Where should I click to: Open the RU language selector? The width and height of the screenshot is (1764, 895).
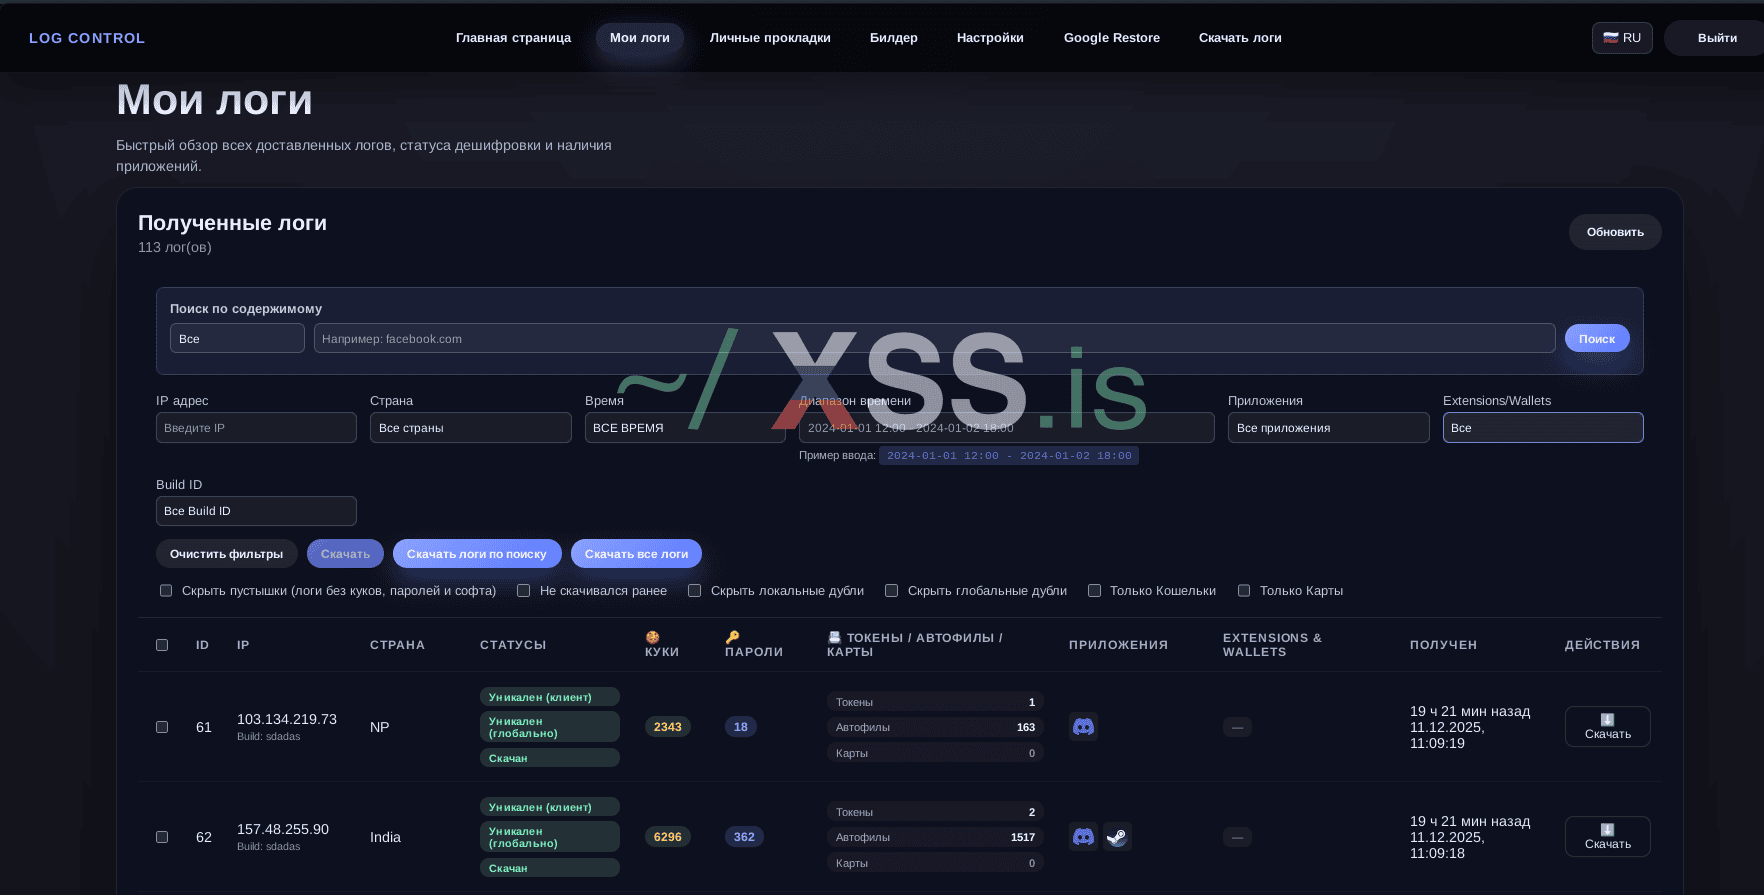tap(1622, 38)
